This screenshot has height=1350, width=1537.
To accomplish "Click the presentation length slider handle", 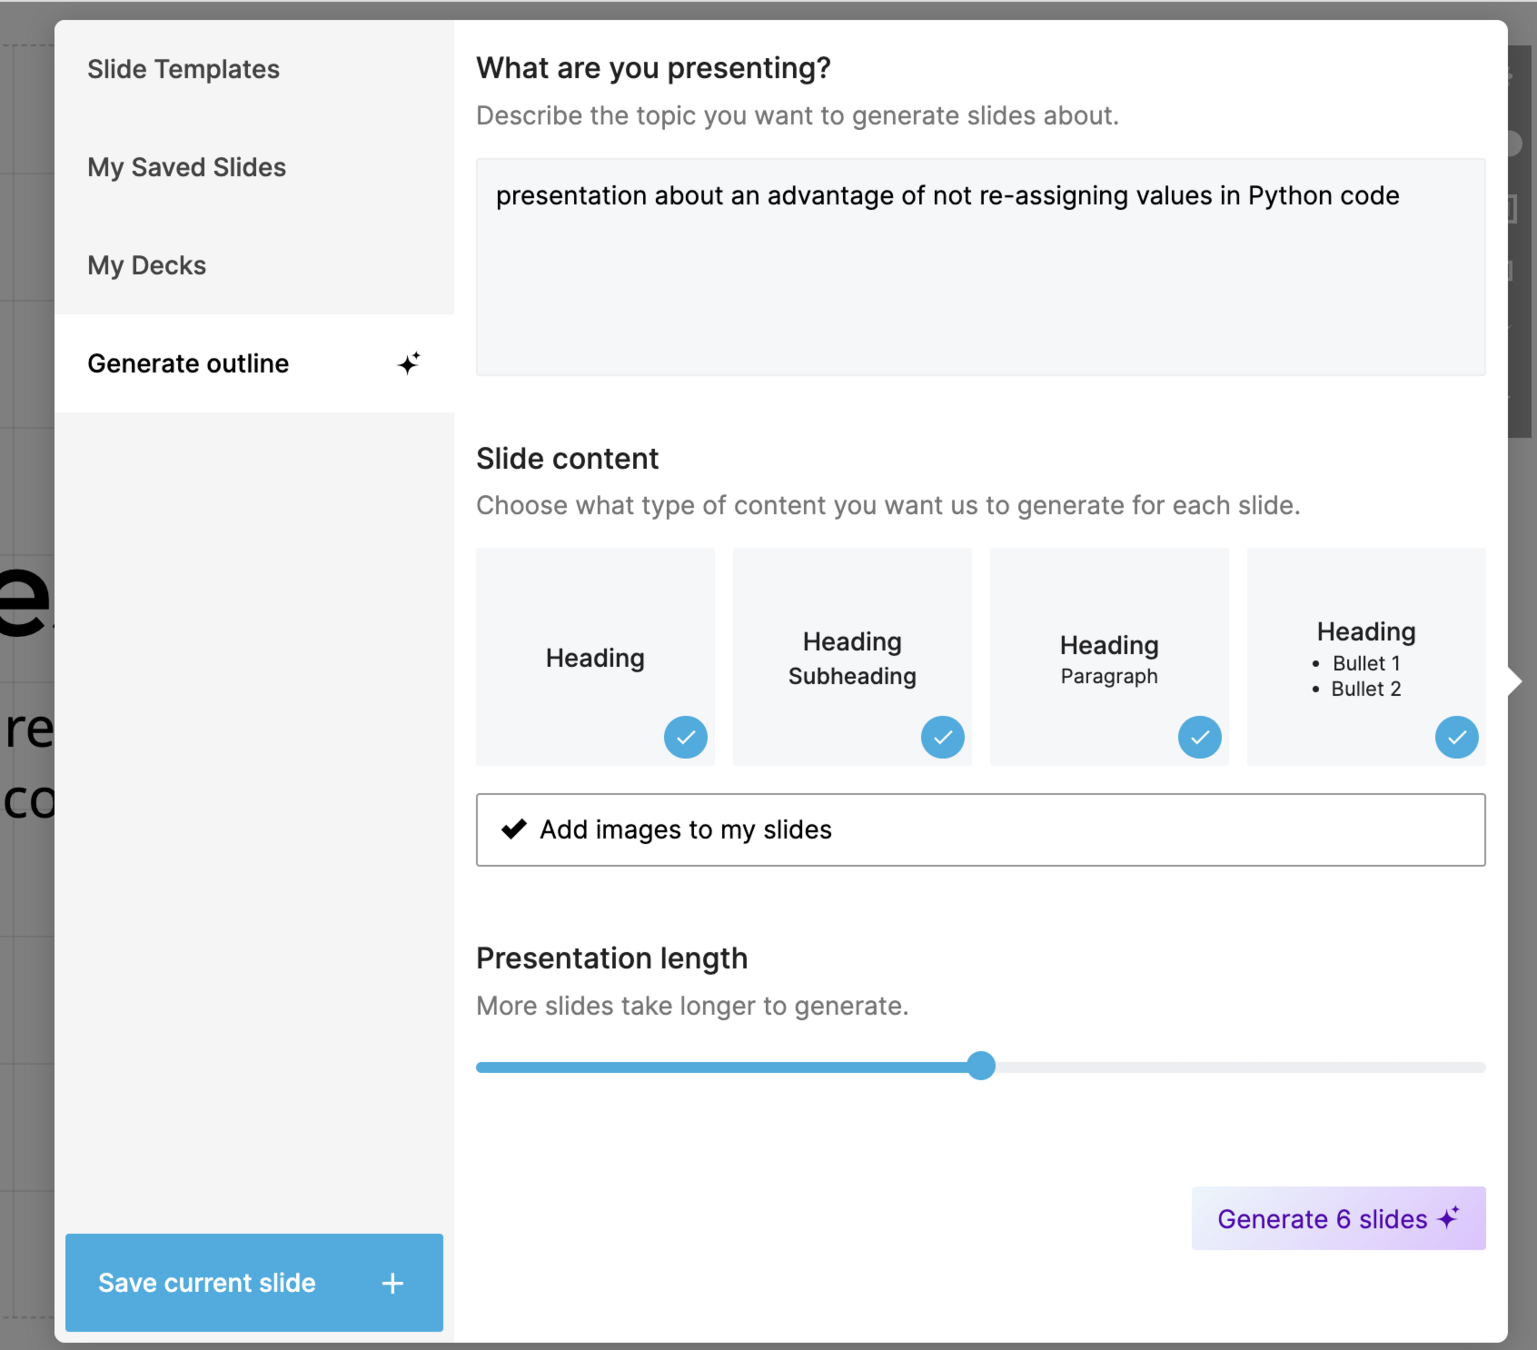I will pos(981,1066).
